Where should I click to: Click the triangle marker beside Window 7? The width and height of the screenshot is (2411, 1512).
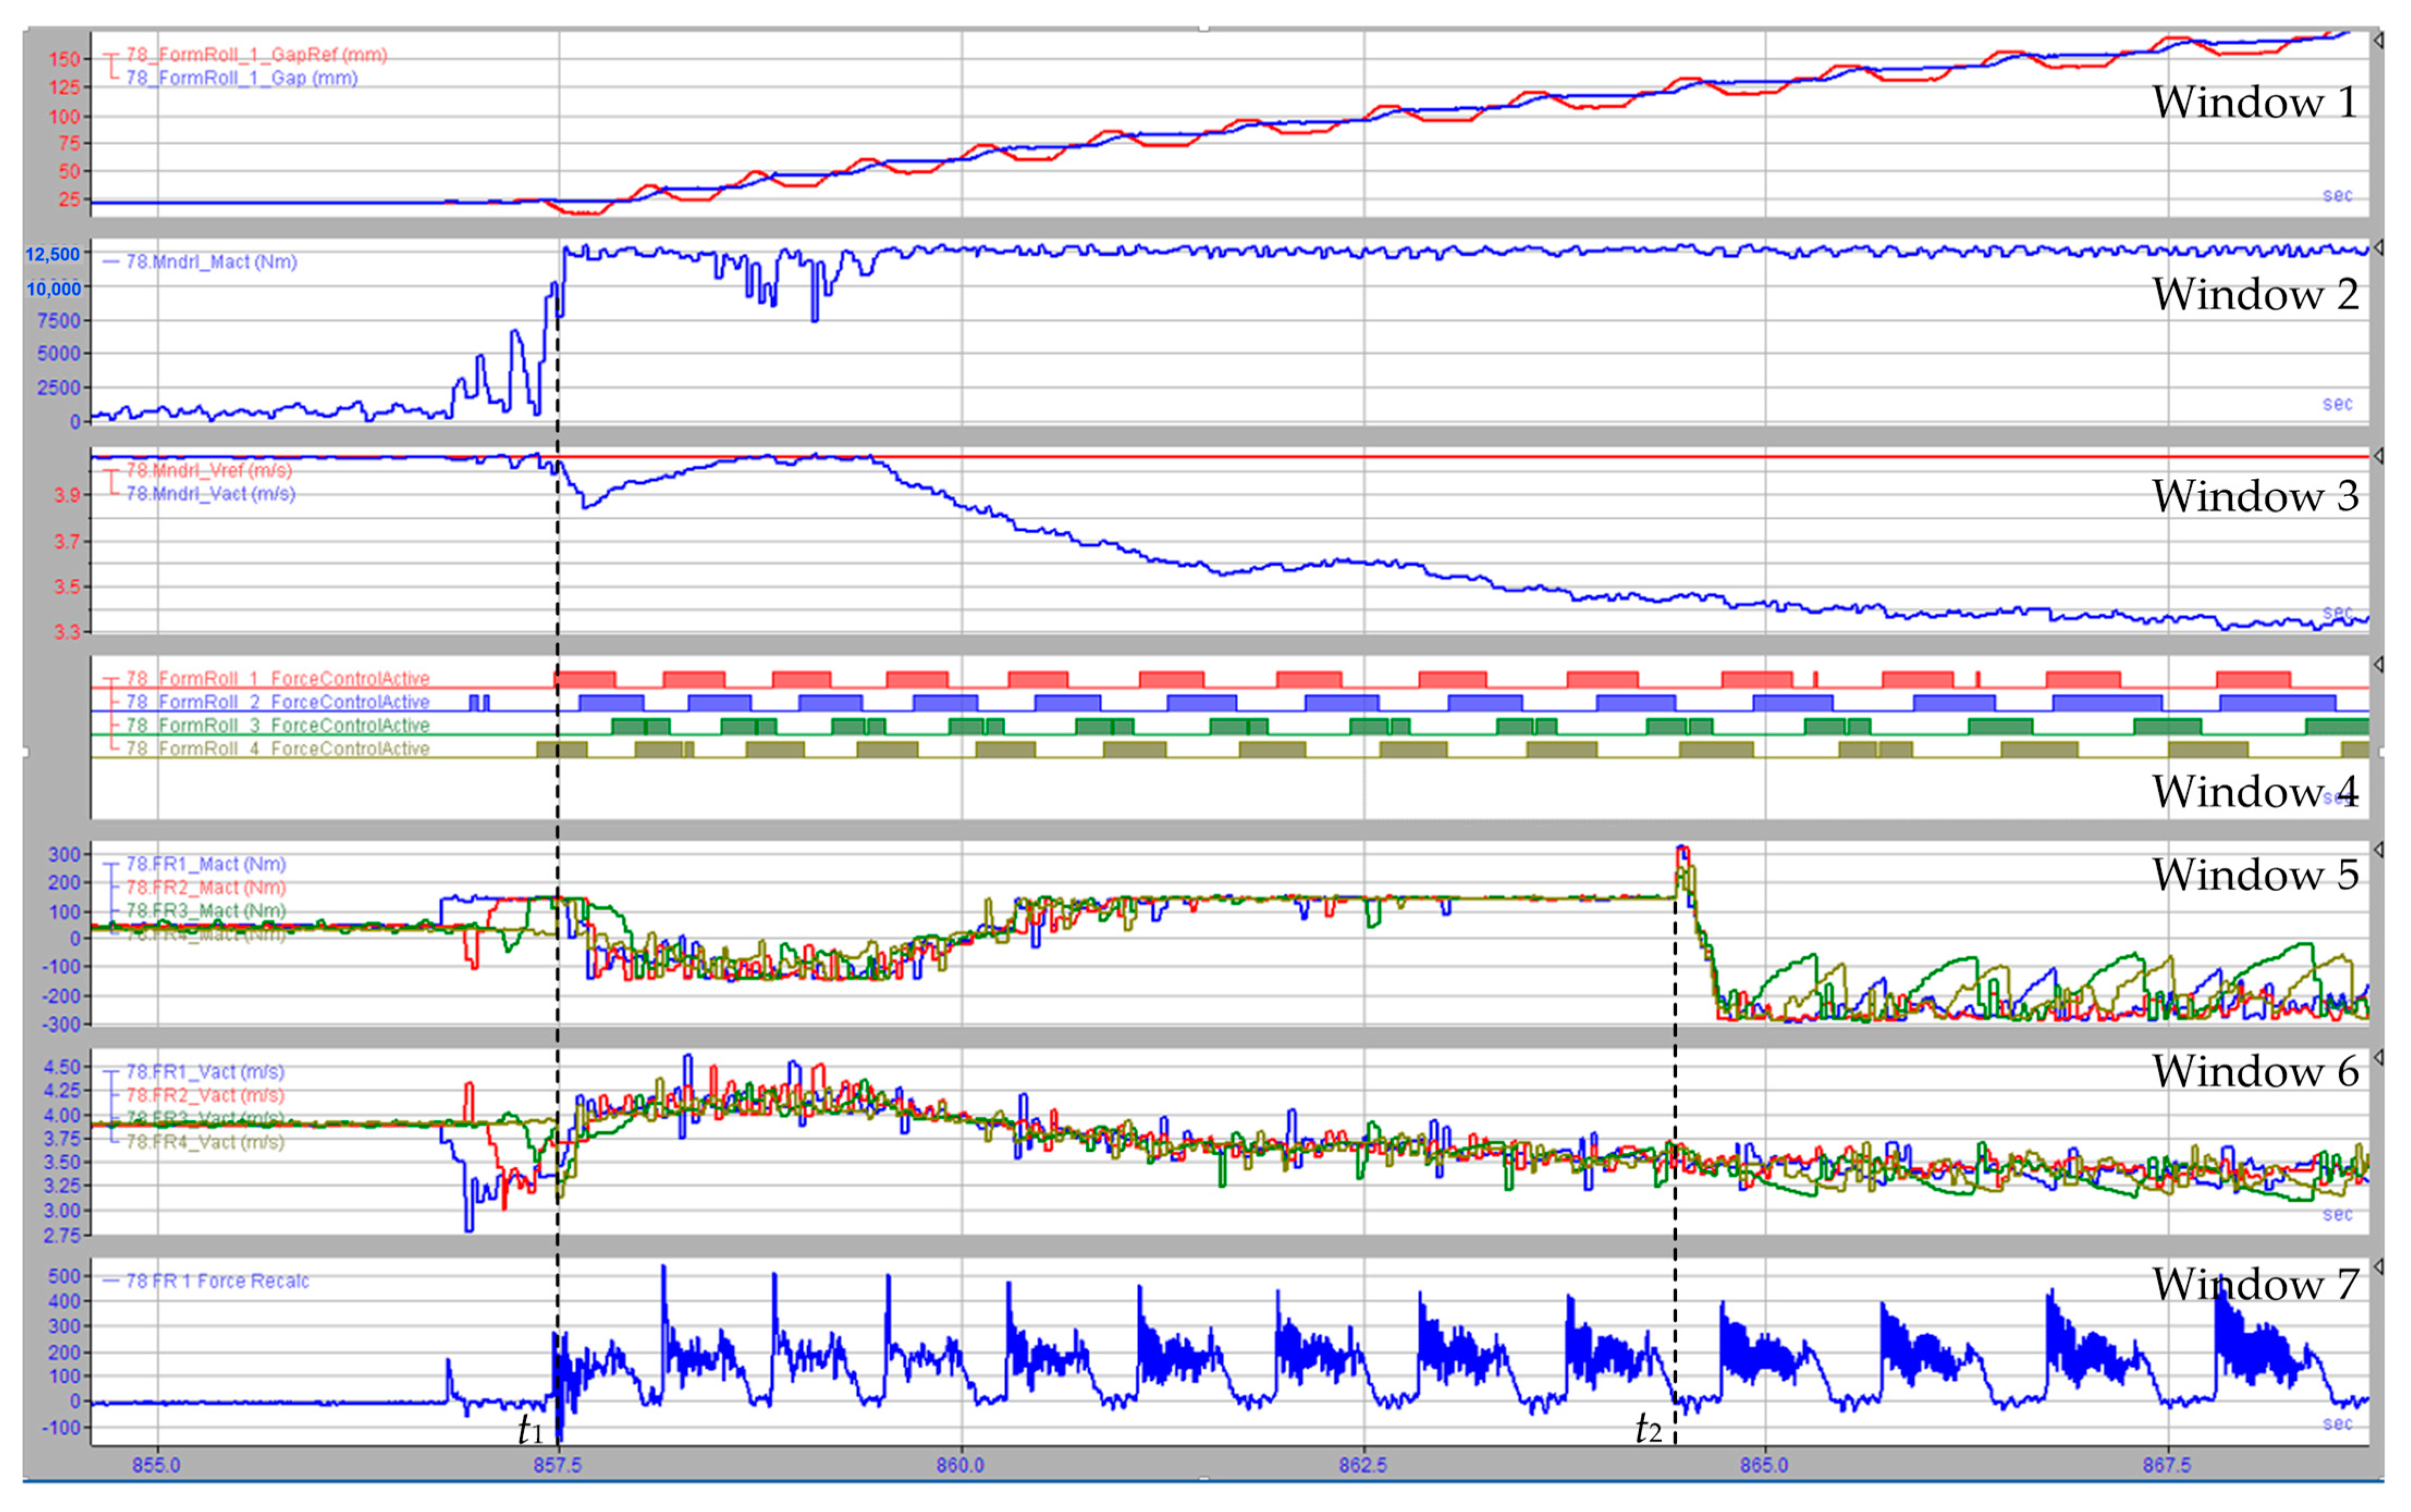click(x=2378, y=1267)
